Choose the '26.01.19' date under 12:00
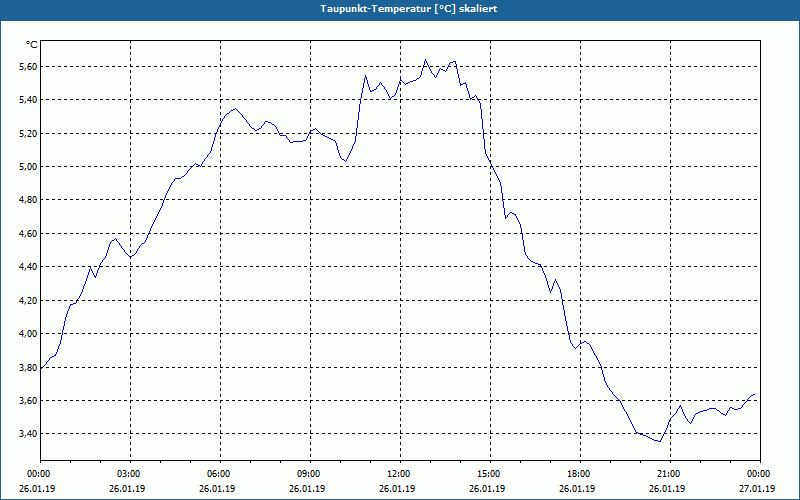Screen dimensions: 800x500 397,488
